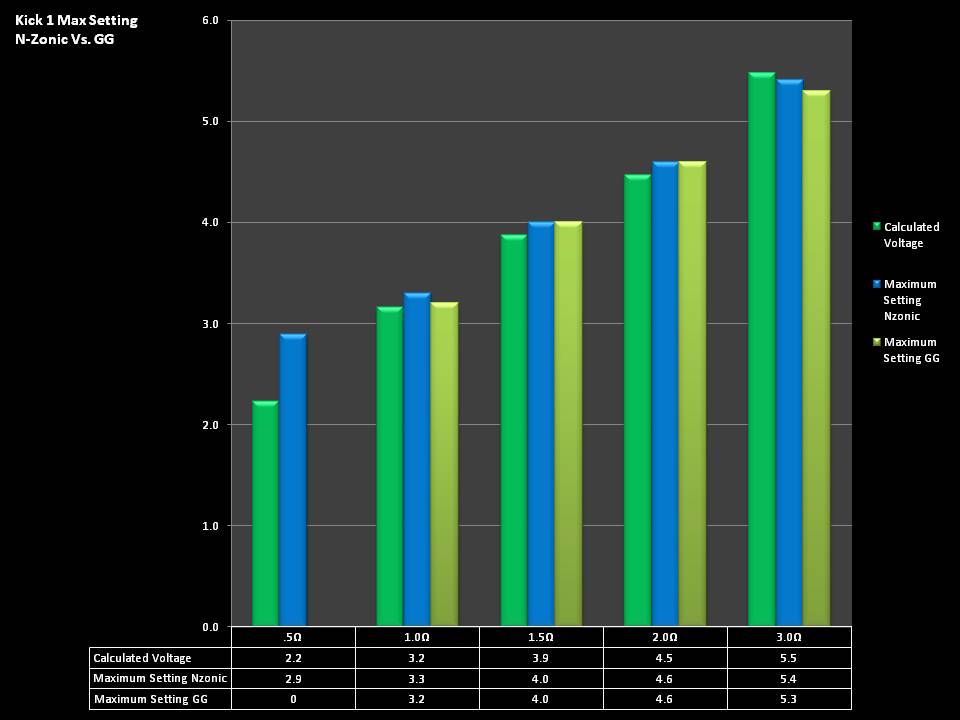This screenshot has height=720, width=960.
Task: Select the 3.0Ω column header in data table
Action: pos(789,637)
